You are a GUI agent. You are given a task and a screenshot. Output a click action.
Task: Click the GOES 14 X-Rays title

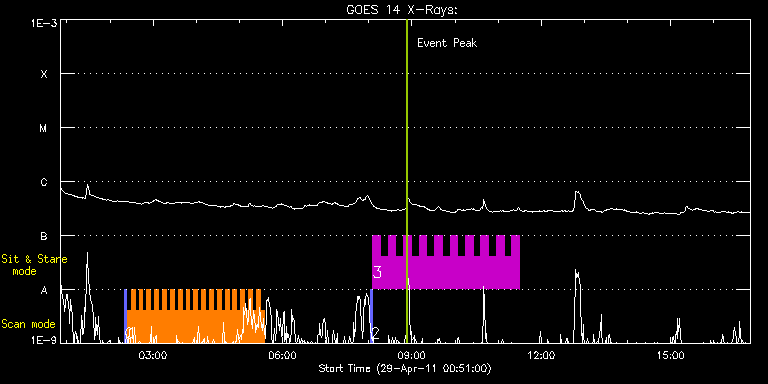point(402,10)
